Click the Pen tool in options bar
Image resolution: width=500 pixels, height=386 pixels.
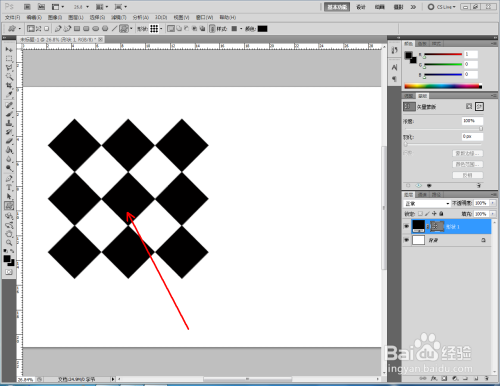58,29
